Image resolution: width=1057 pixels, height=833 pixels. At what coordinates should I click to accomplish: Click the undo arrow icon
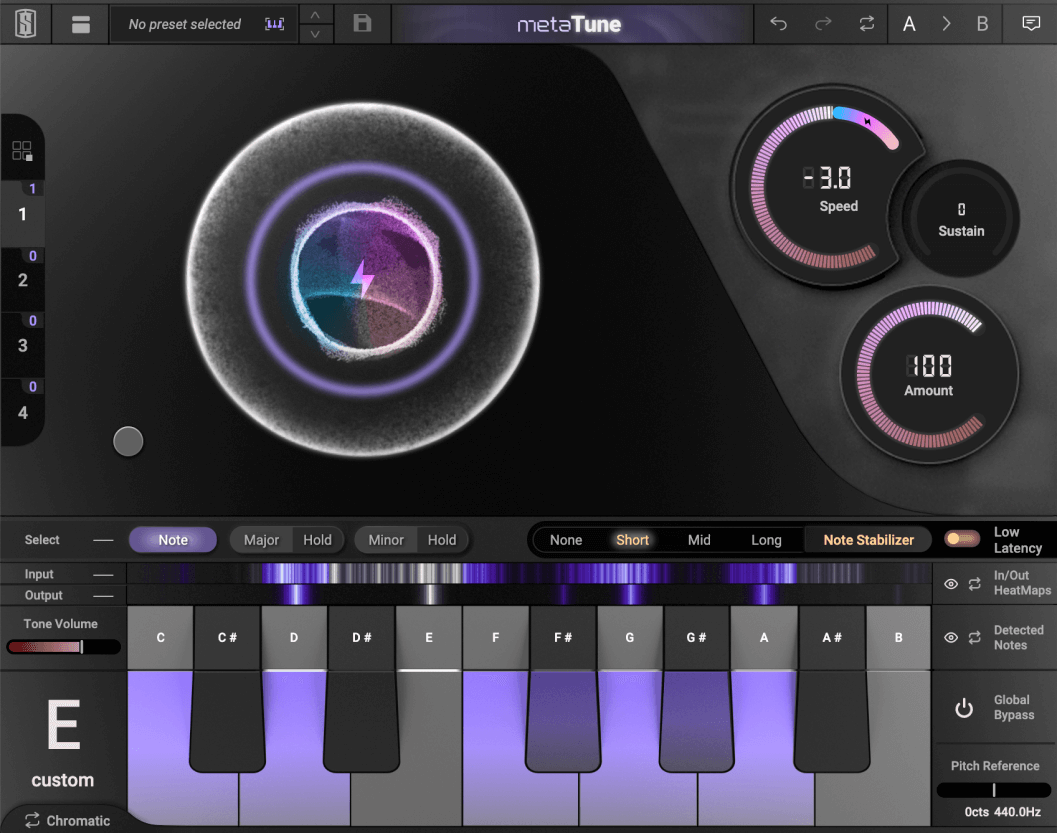point(779,23)
